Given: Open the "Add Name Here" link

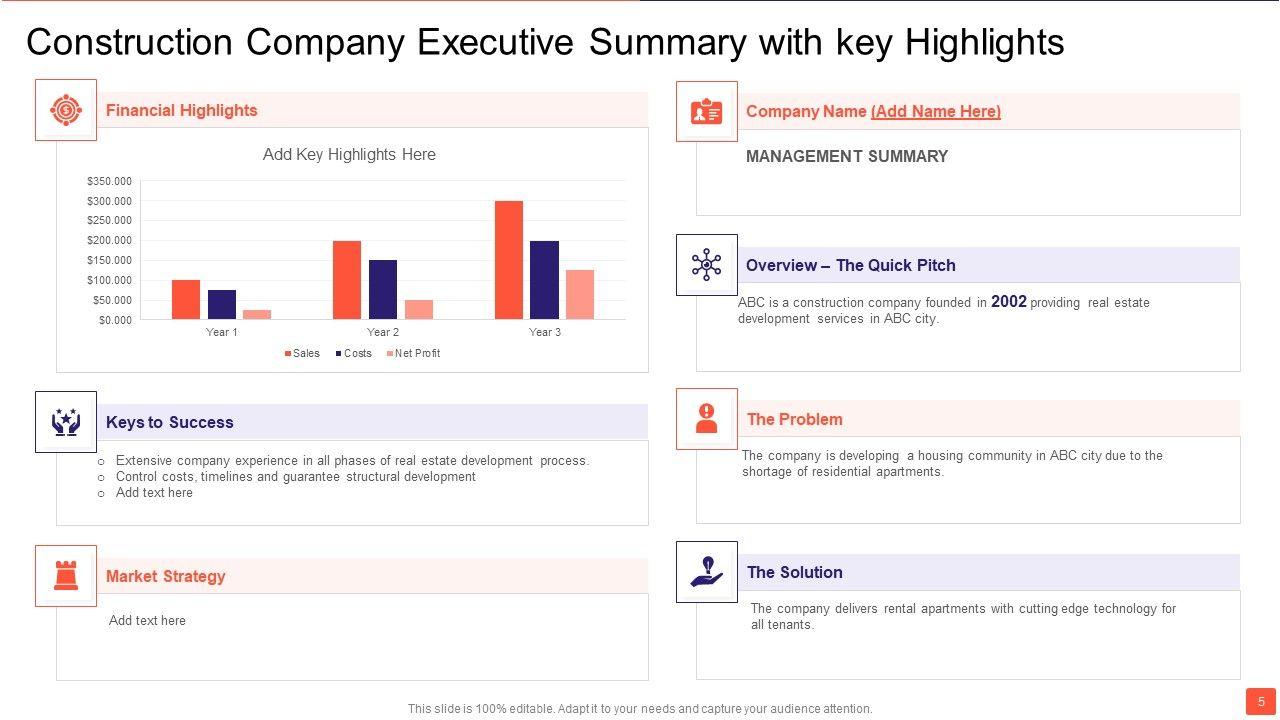Looking at the screenshot, I should (x=935, y=112).
